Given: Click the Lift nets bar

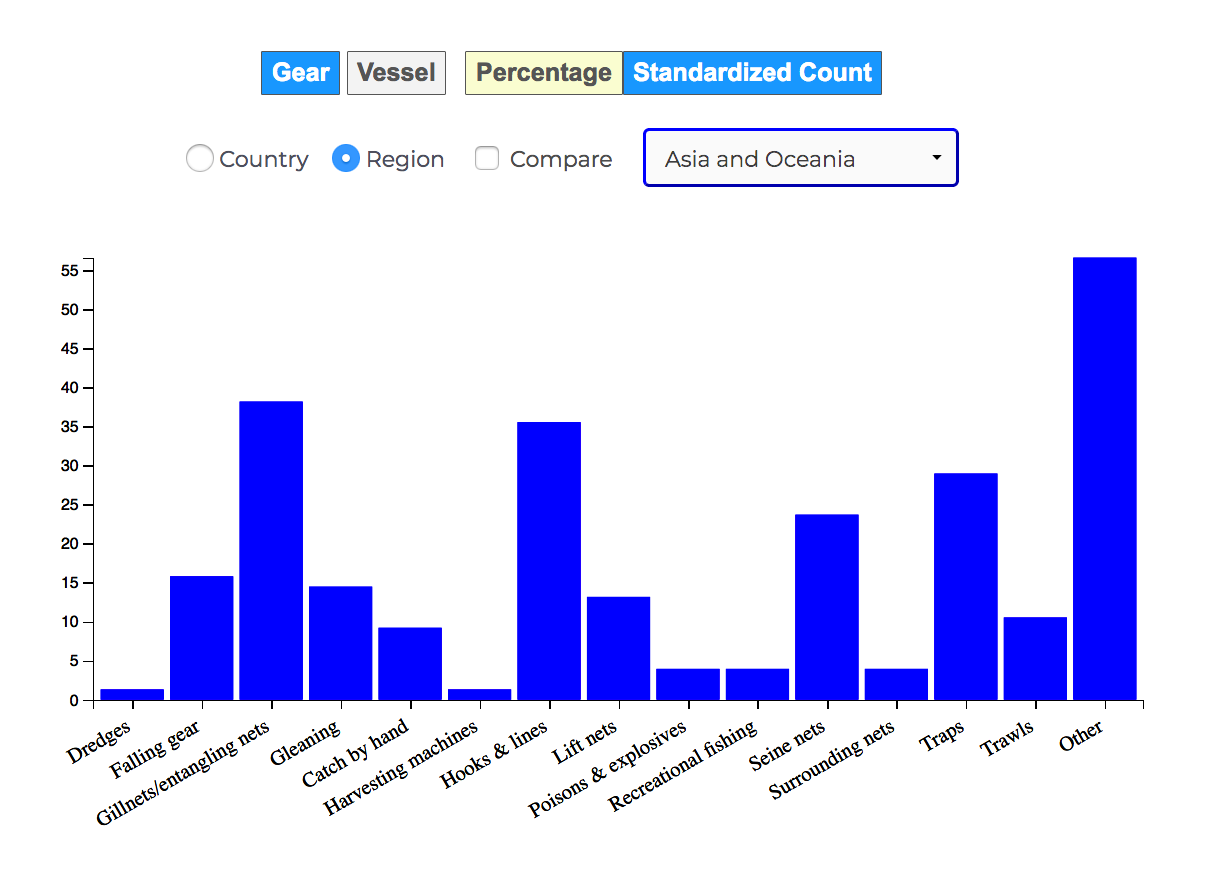Looking at the screenshot, I should (x=618, y=648).
